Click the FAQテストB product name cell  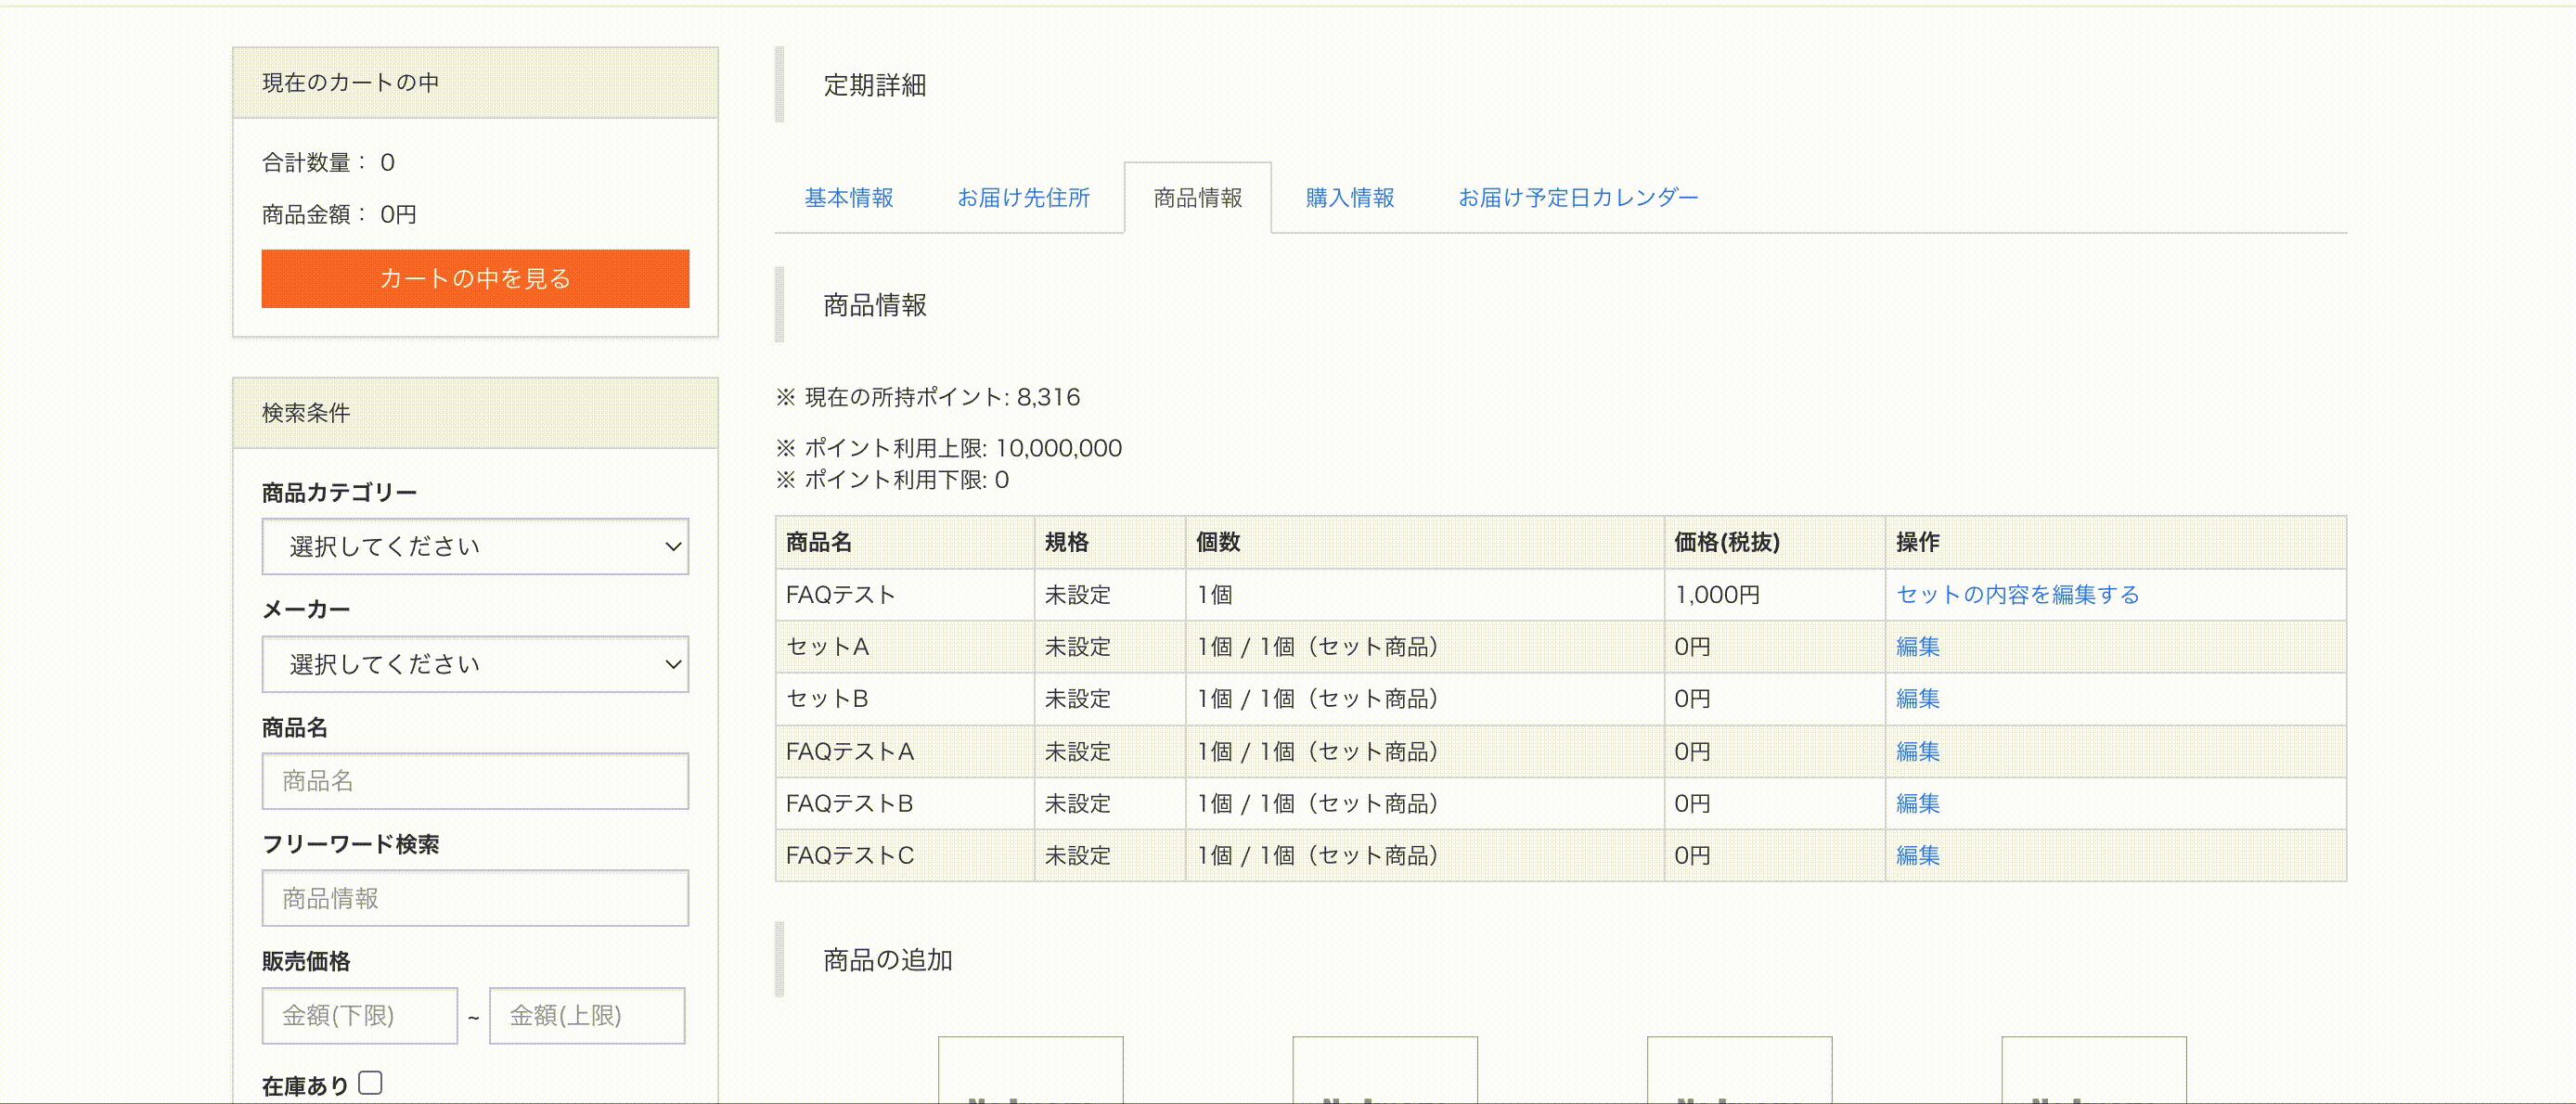coord(905,803)
